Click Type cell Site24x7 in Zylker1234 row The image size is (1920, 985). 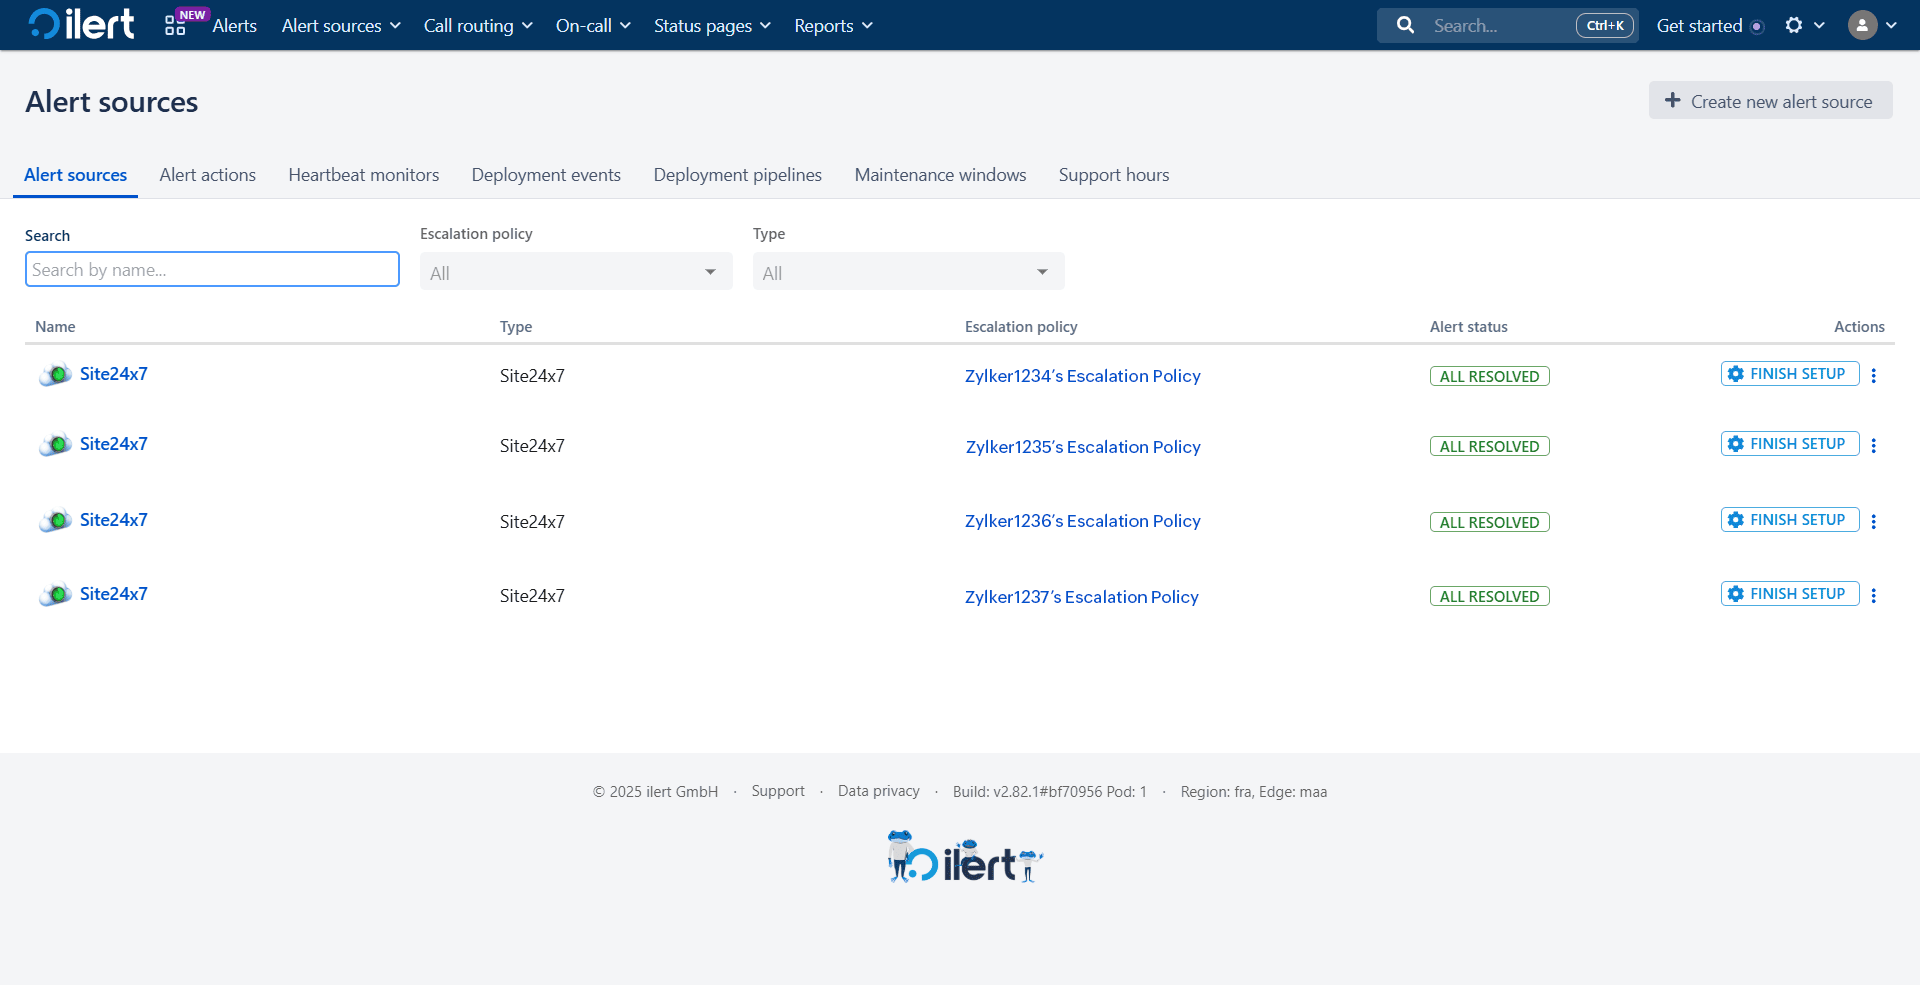[x=532, y=376]
